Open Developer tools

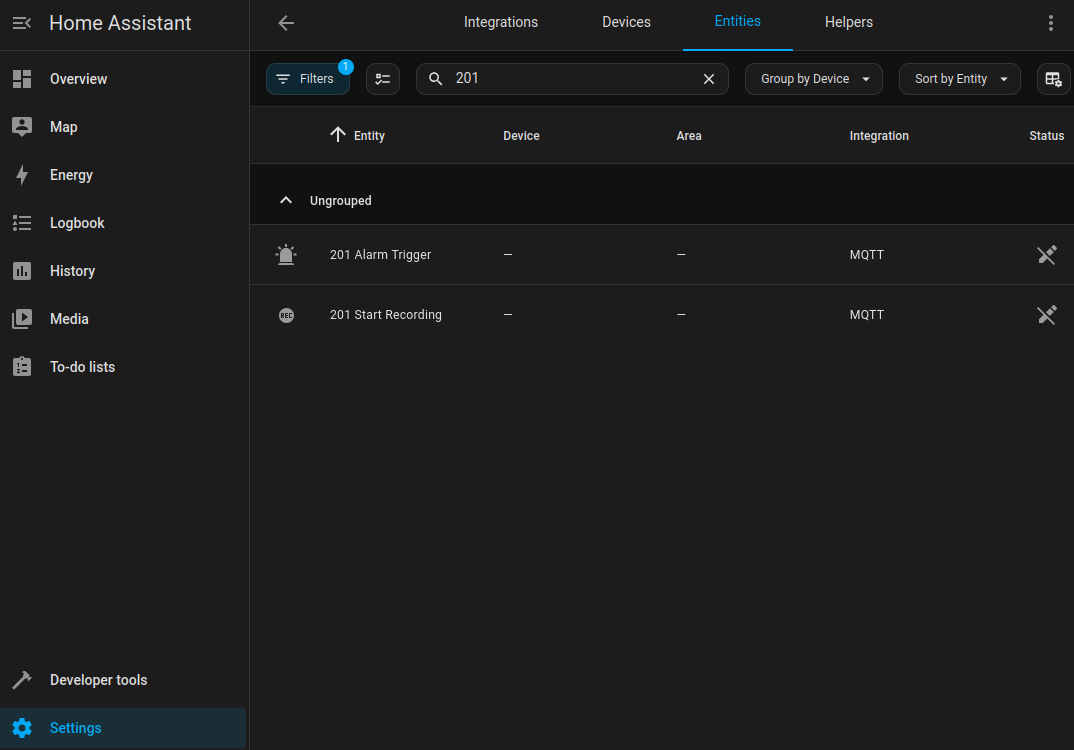click(x=123, y=679)
